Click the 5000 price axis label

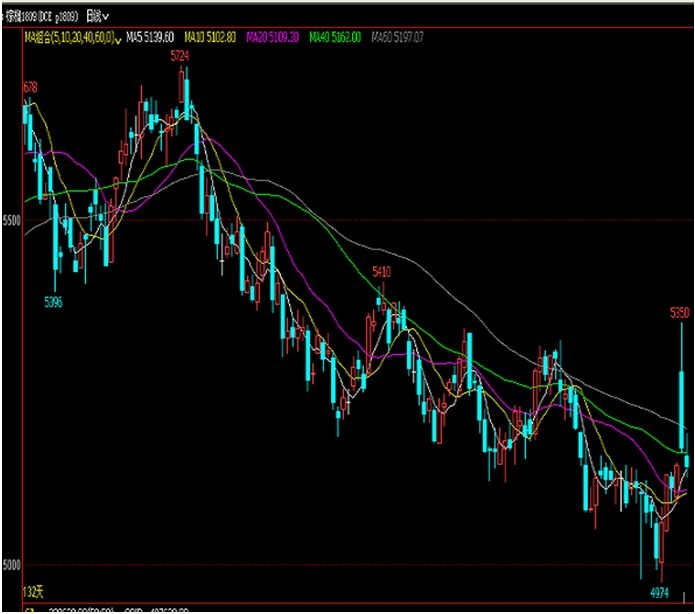coord(12,565)
